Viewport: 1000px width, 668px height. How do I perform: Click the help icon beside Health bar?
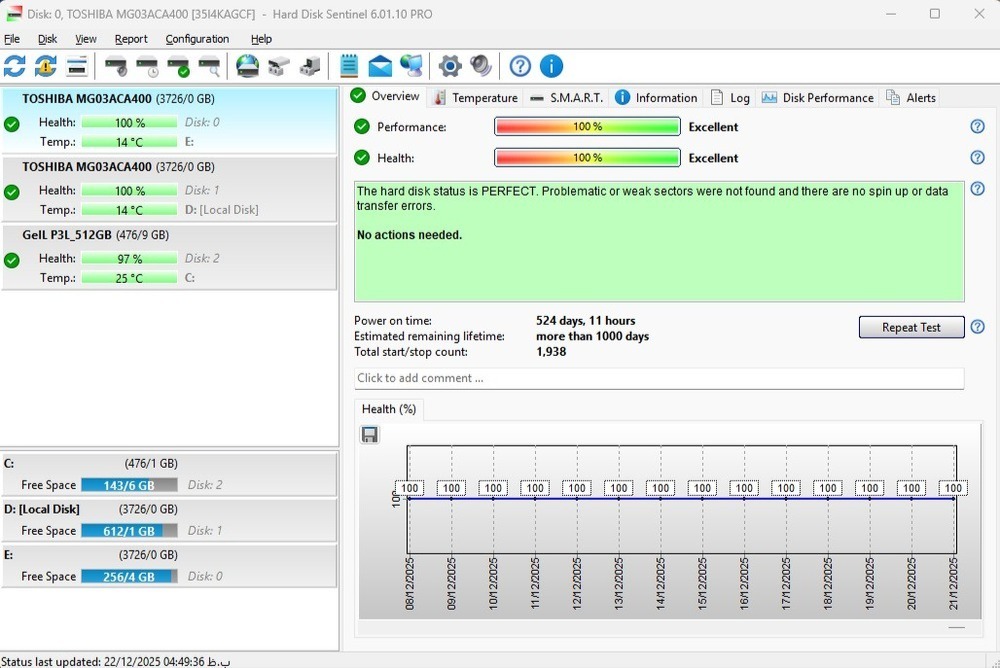[x=977, y=158]
